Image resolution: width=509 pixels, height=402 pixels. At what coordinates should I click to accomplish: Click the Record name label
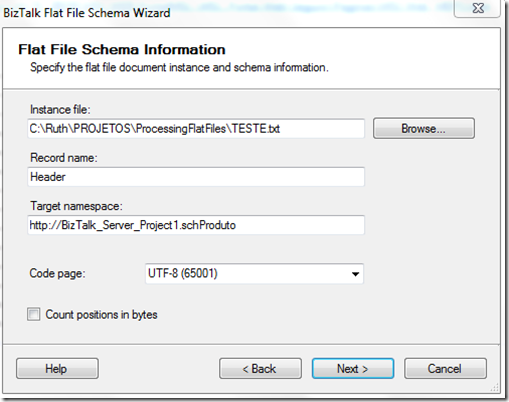[x=64, y=158]
